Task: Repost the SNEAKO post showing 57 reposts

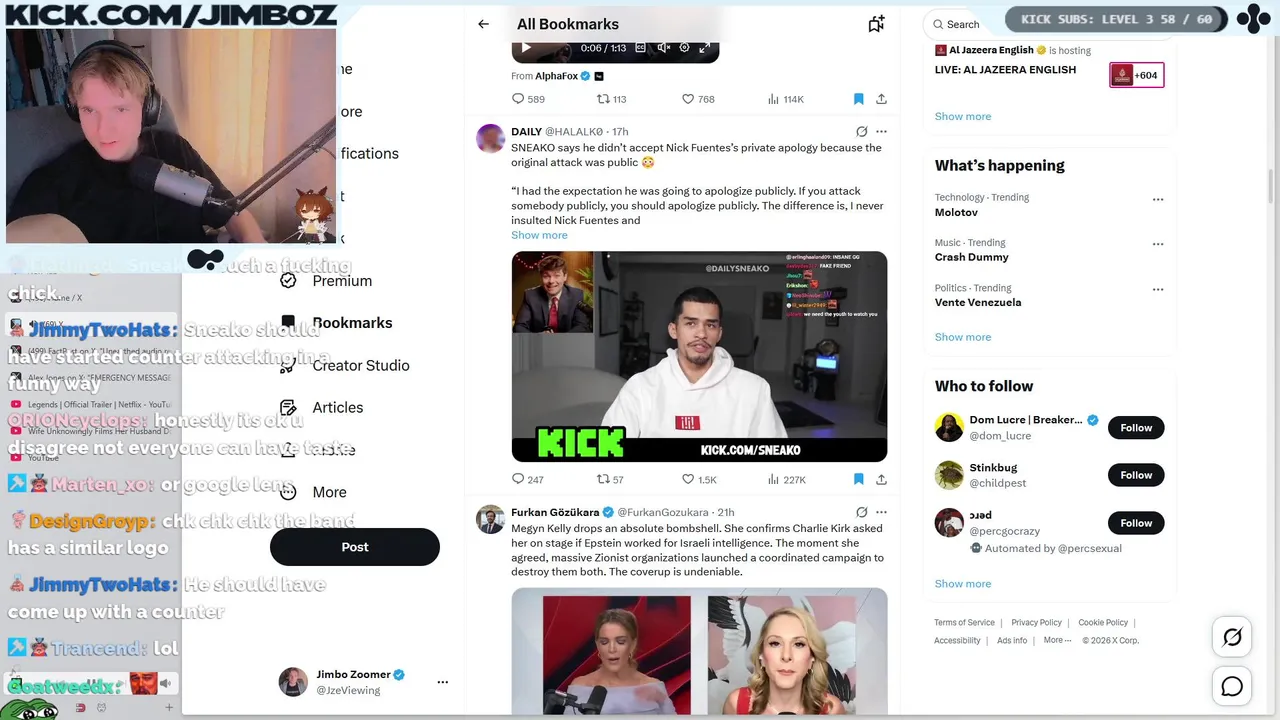Action: (610, 479)
